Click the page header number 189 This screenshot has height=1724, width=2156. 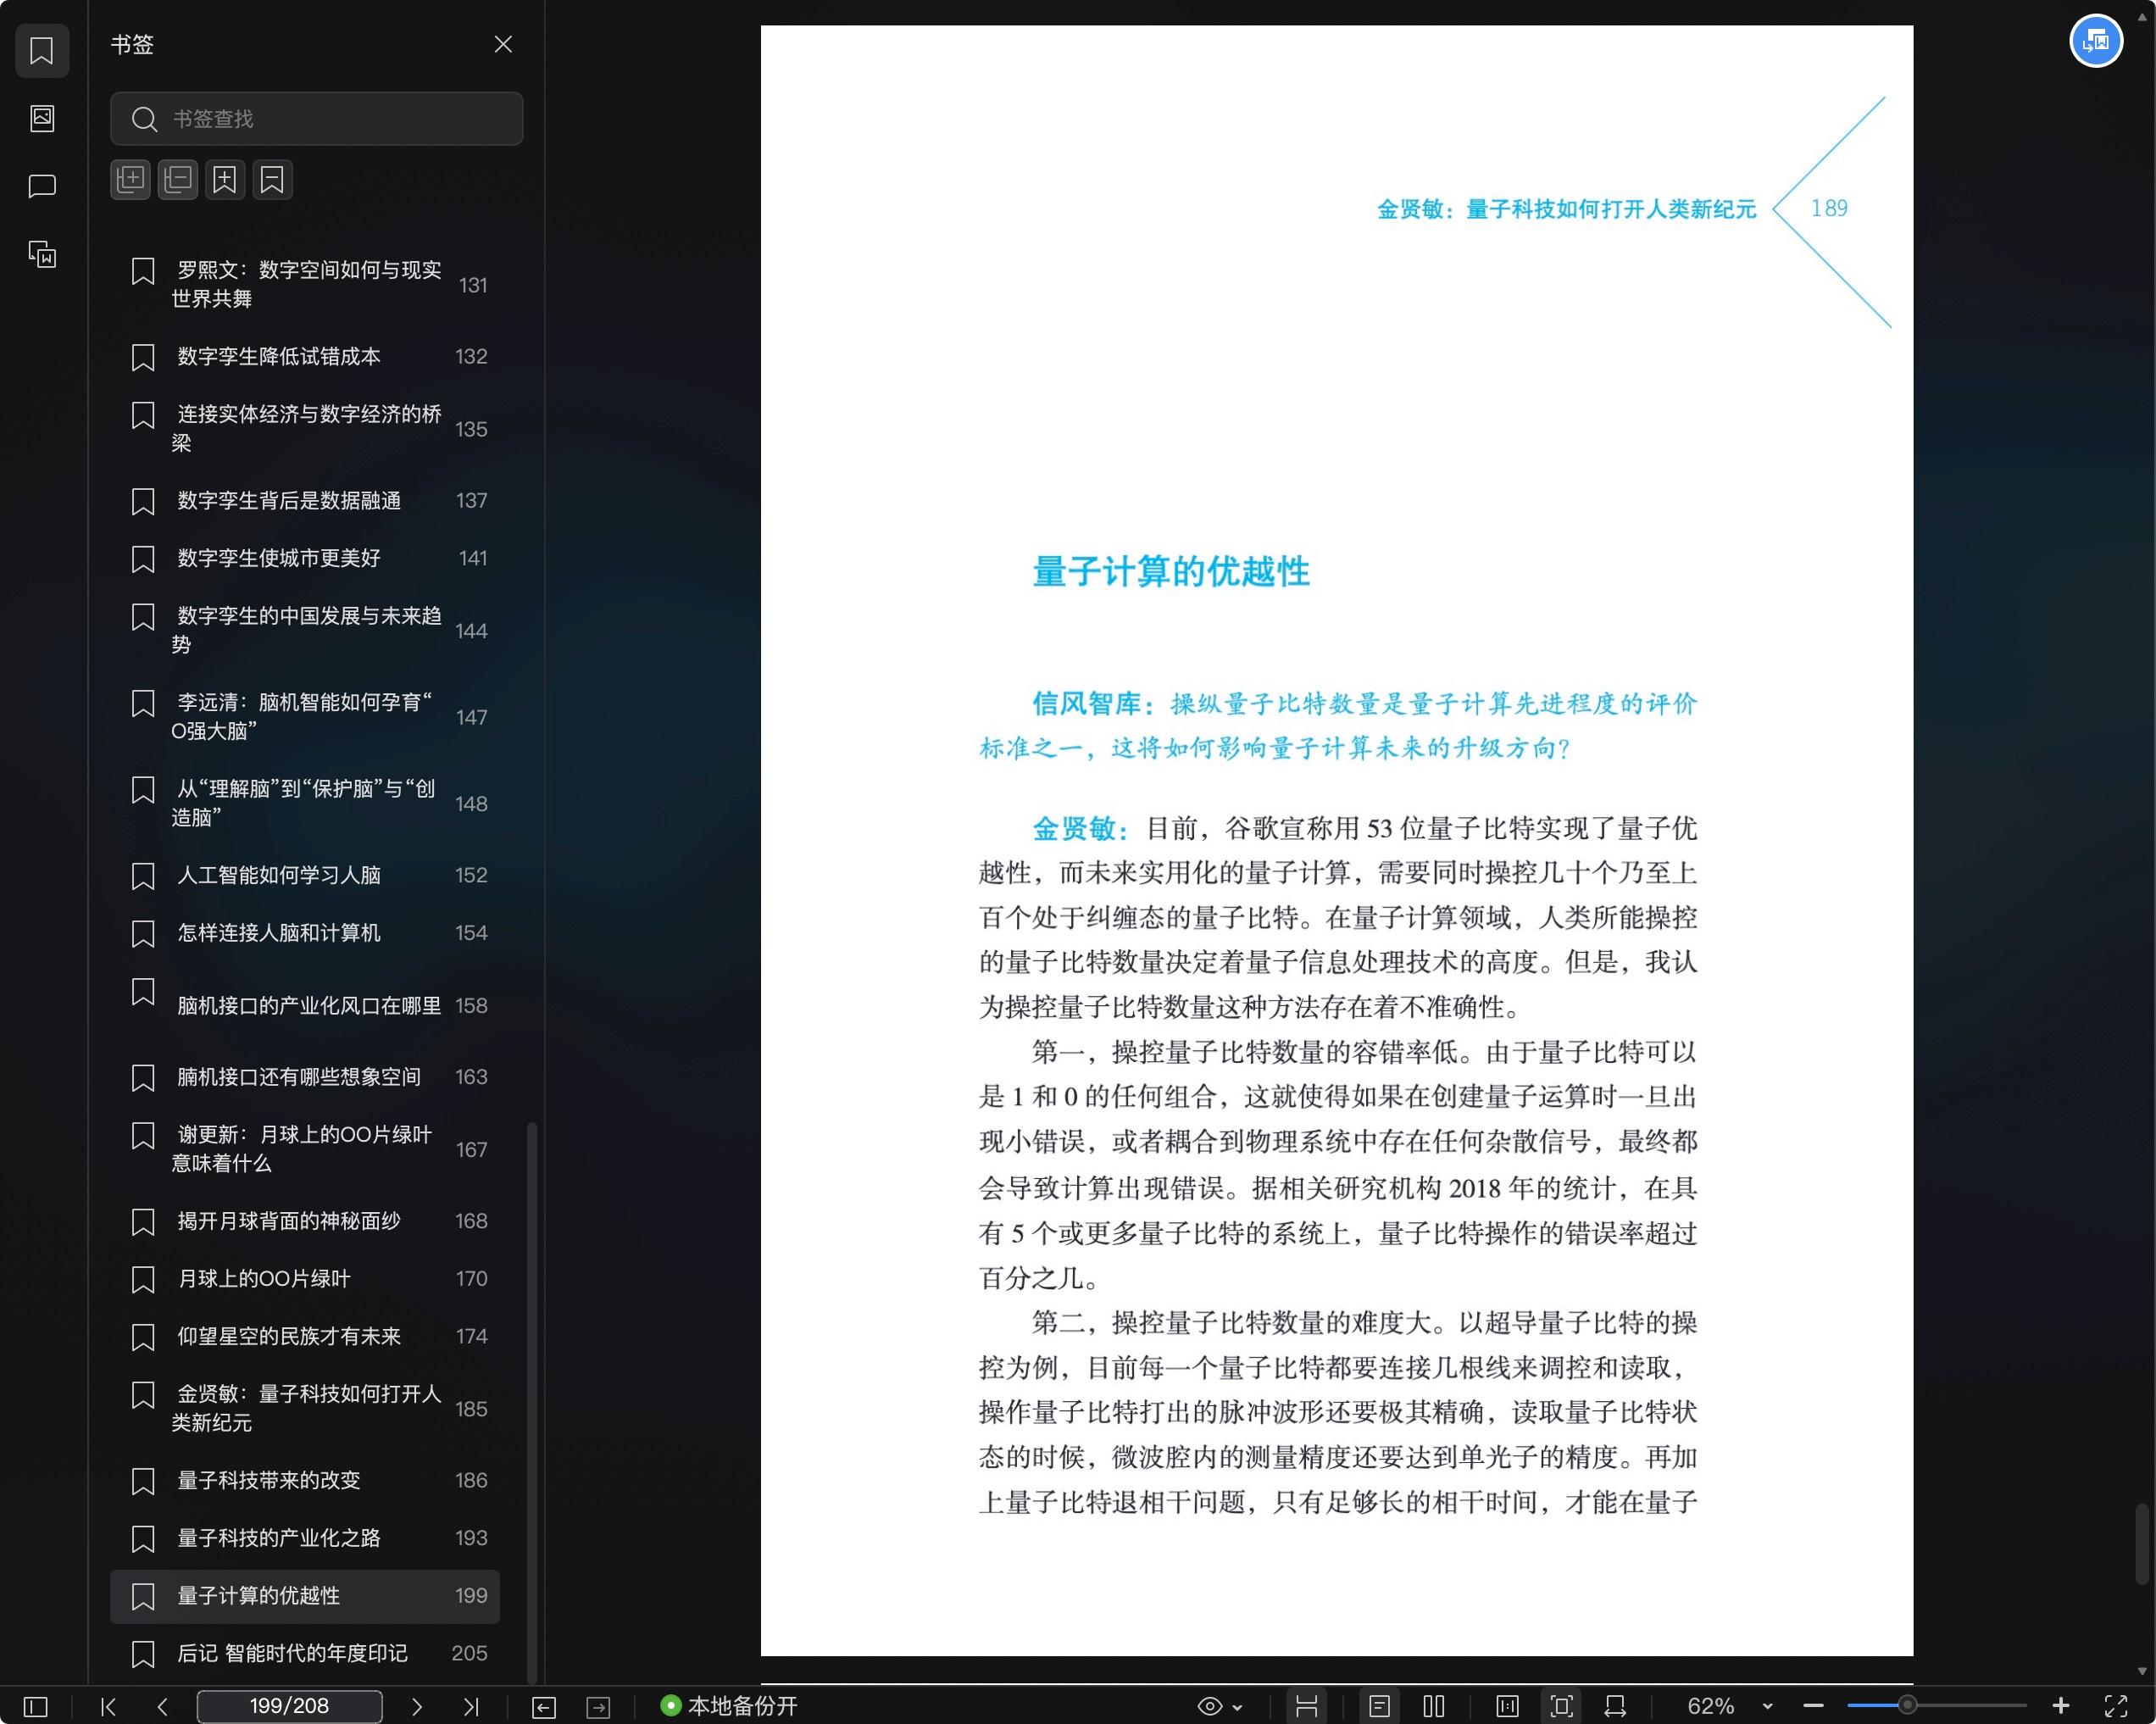[x=1829, y=208]
